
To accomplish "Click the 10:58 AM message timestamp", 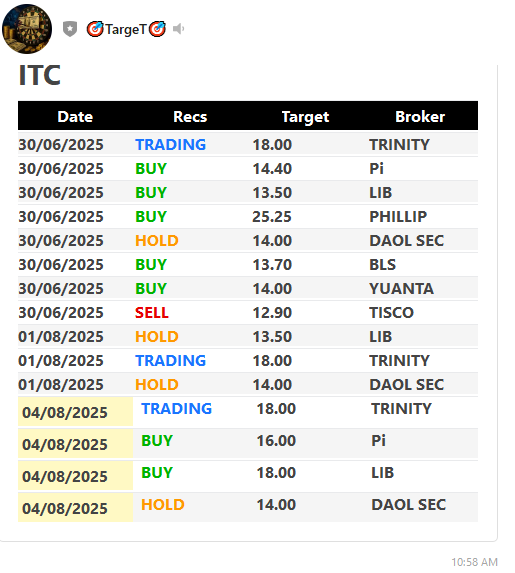I will pos(474,562).
